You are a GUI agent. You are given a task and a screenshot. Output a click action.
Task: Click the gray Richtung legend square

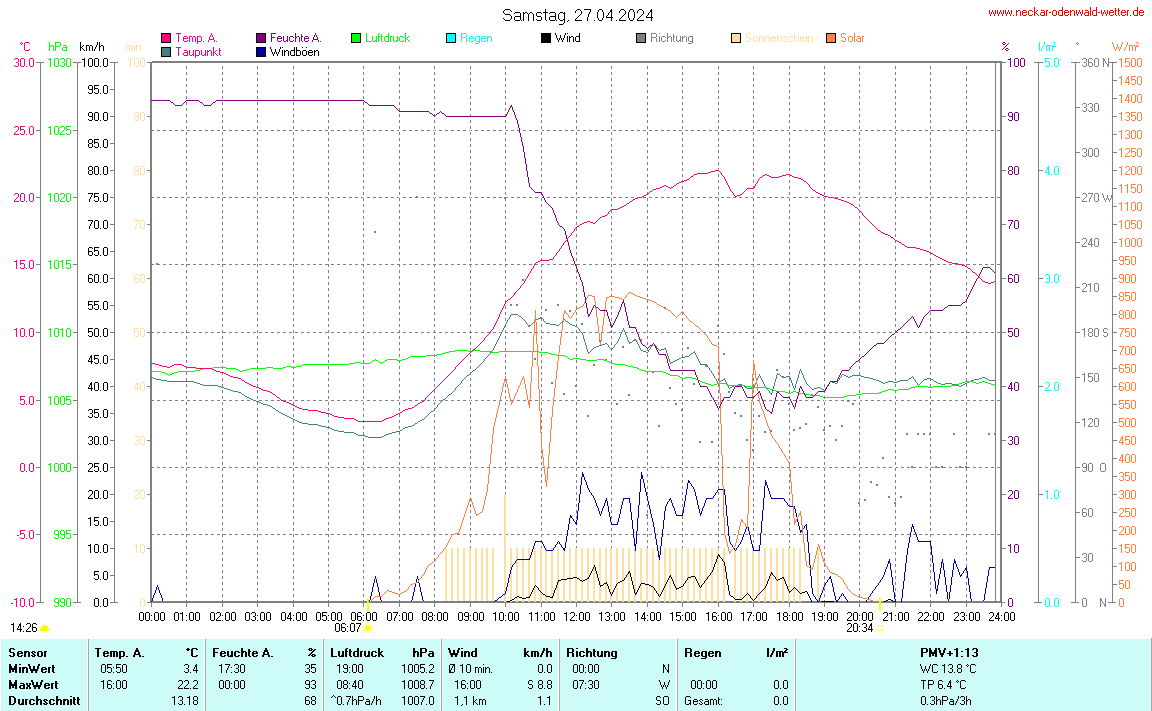[641, 38]
